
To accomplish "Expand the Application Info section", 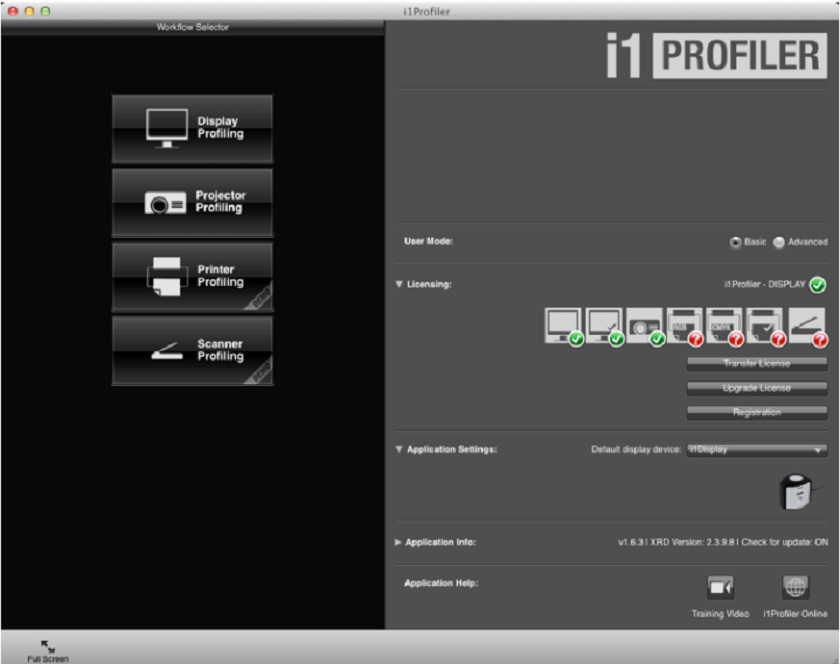I will 398,542.
